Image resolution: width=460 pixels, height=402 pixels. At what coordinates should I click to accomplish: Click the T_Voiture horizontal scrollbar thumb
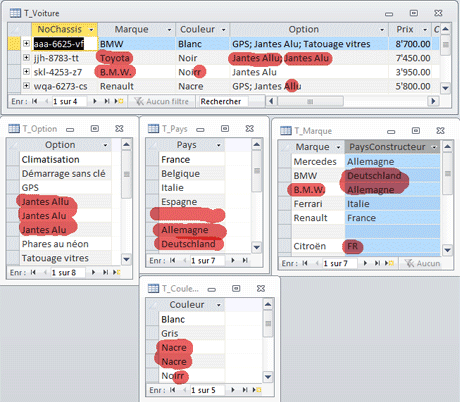point(310,101)
